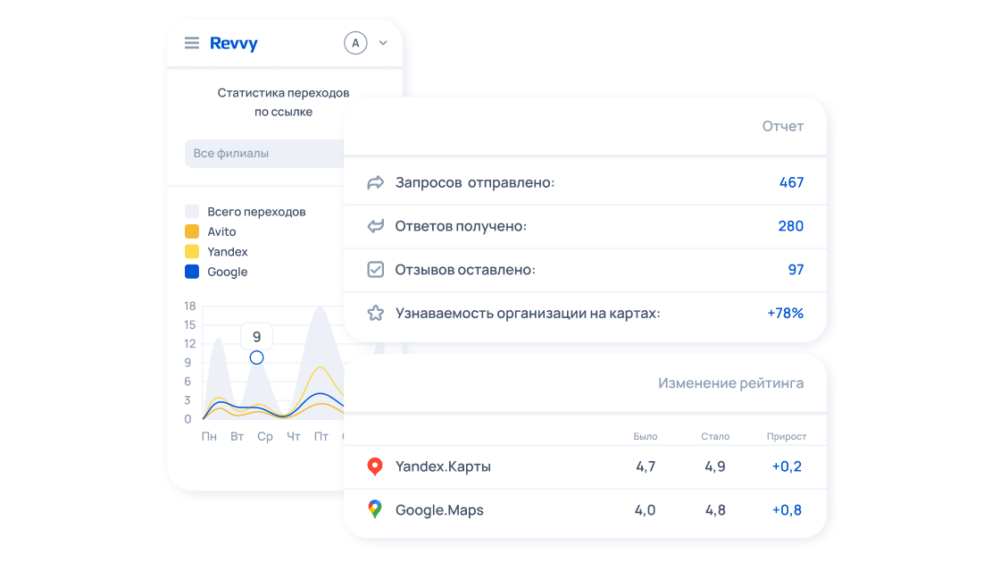Click "Ответов получено:" label
The height and width of the screenshot is (563, 1000).
coord(461,226)
